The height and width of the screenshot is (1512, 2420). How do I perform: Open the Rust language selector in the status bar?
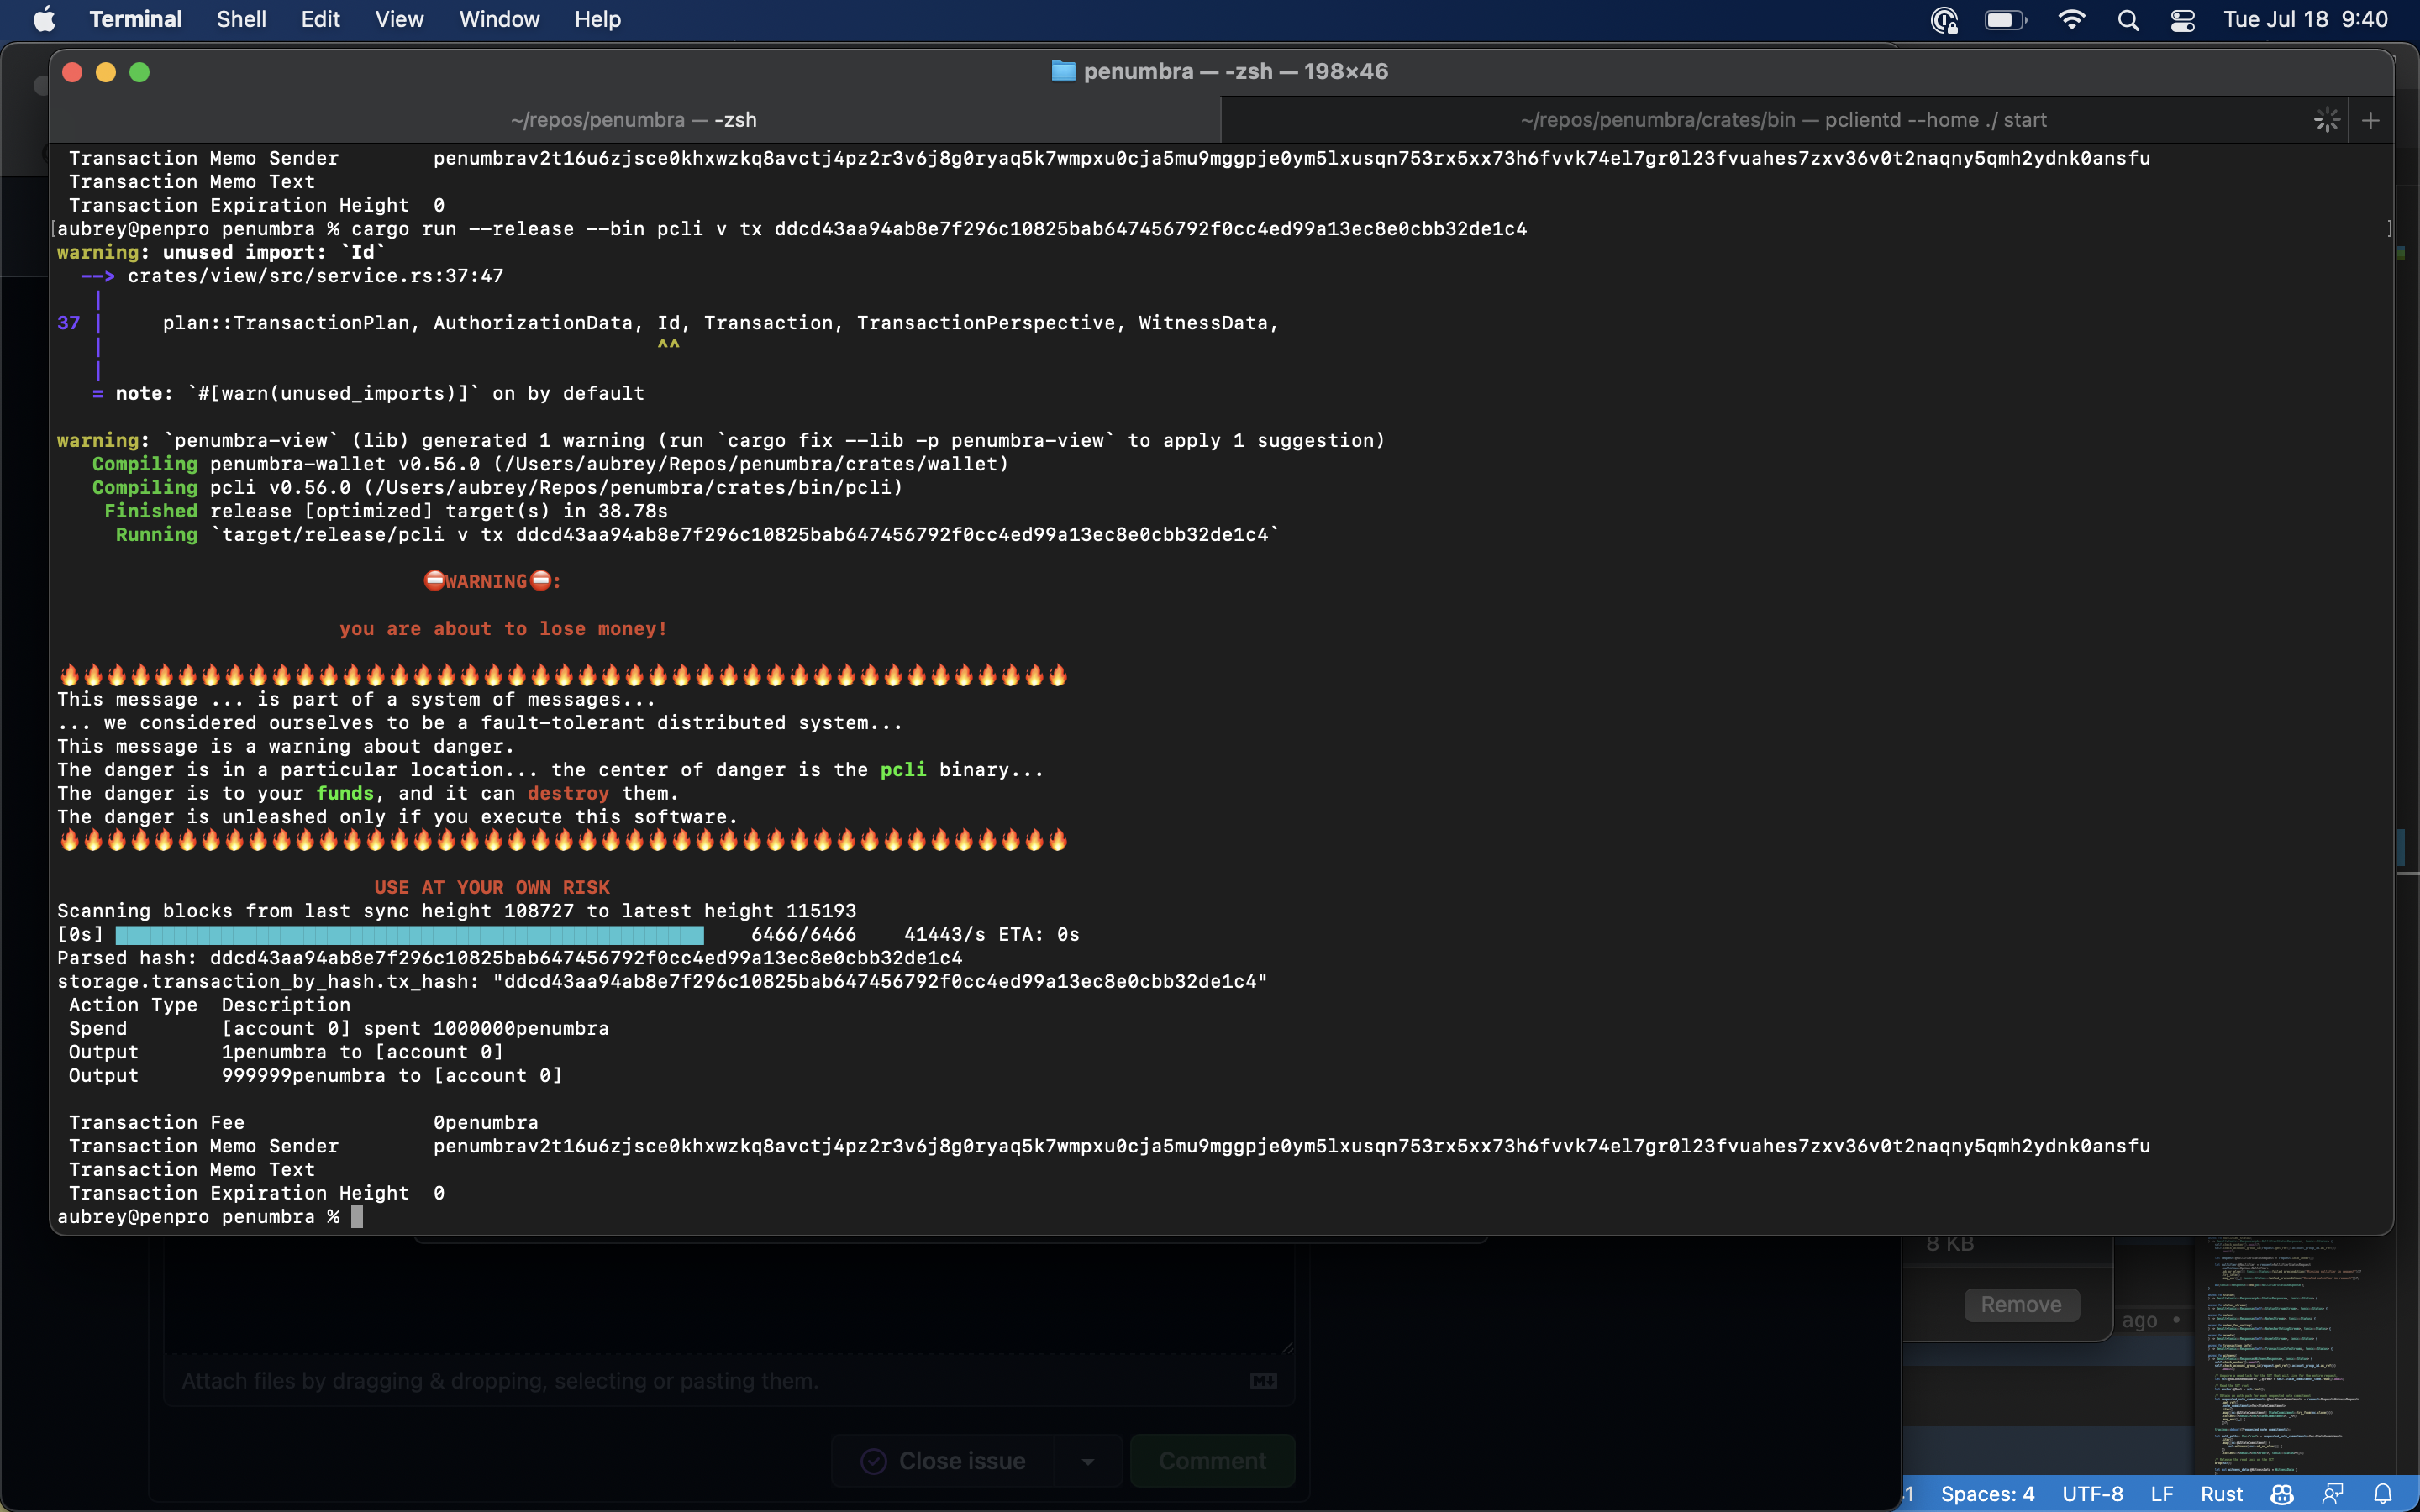click(x=2221, y=1494)
